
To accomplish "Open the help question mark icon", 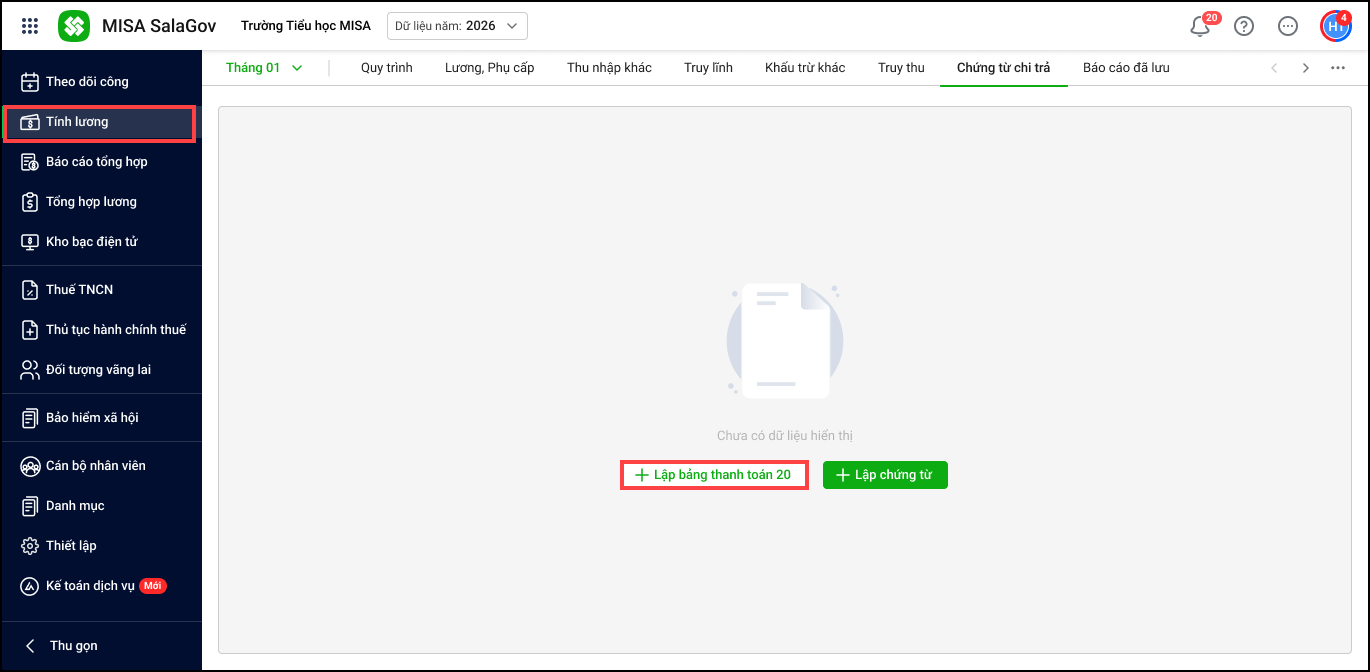I will point(1244,27).
